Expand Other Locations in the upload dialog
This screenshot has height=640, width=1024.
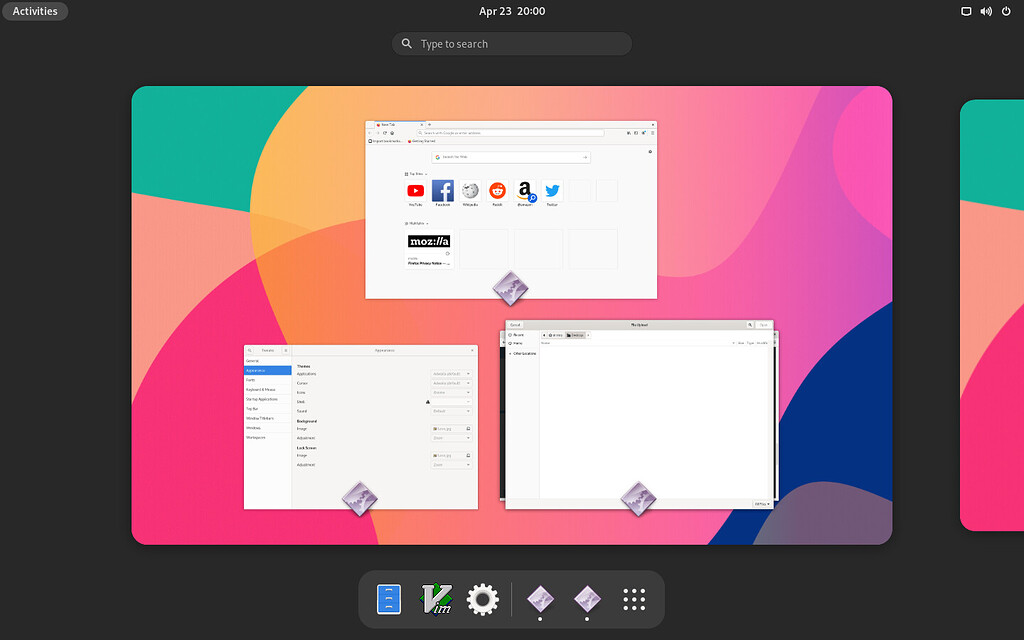tap(524, 354)
